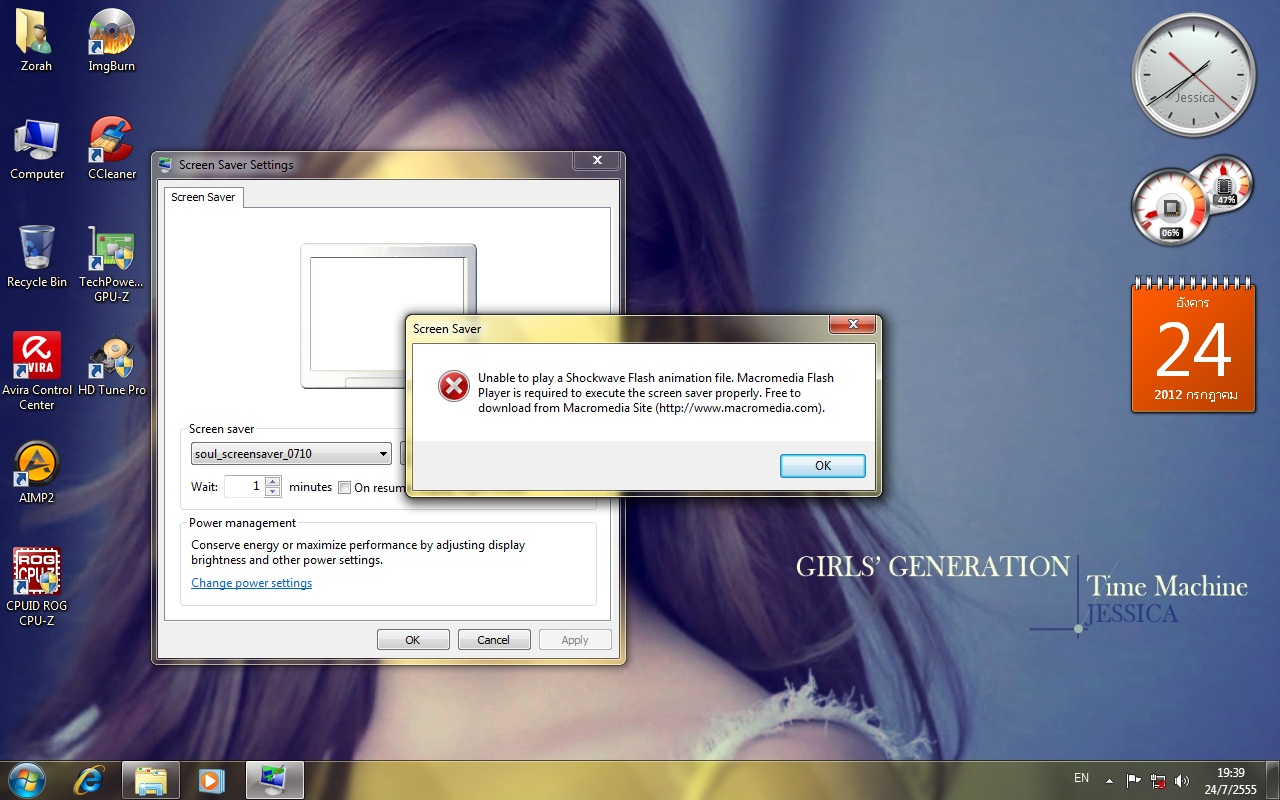Click OK in the Screen Saver error dialog
The height and width of the screenshot is (800, 1280).
point(823,465)
